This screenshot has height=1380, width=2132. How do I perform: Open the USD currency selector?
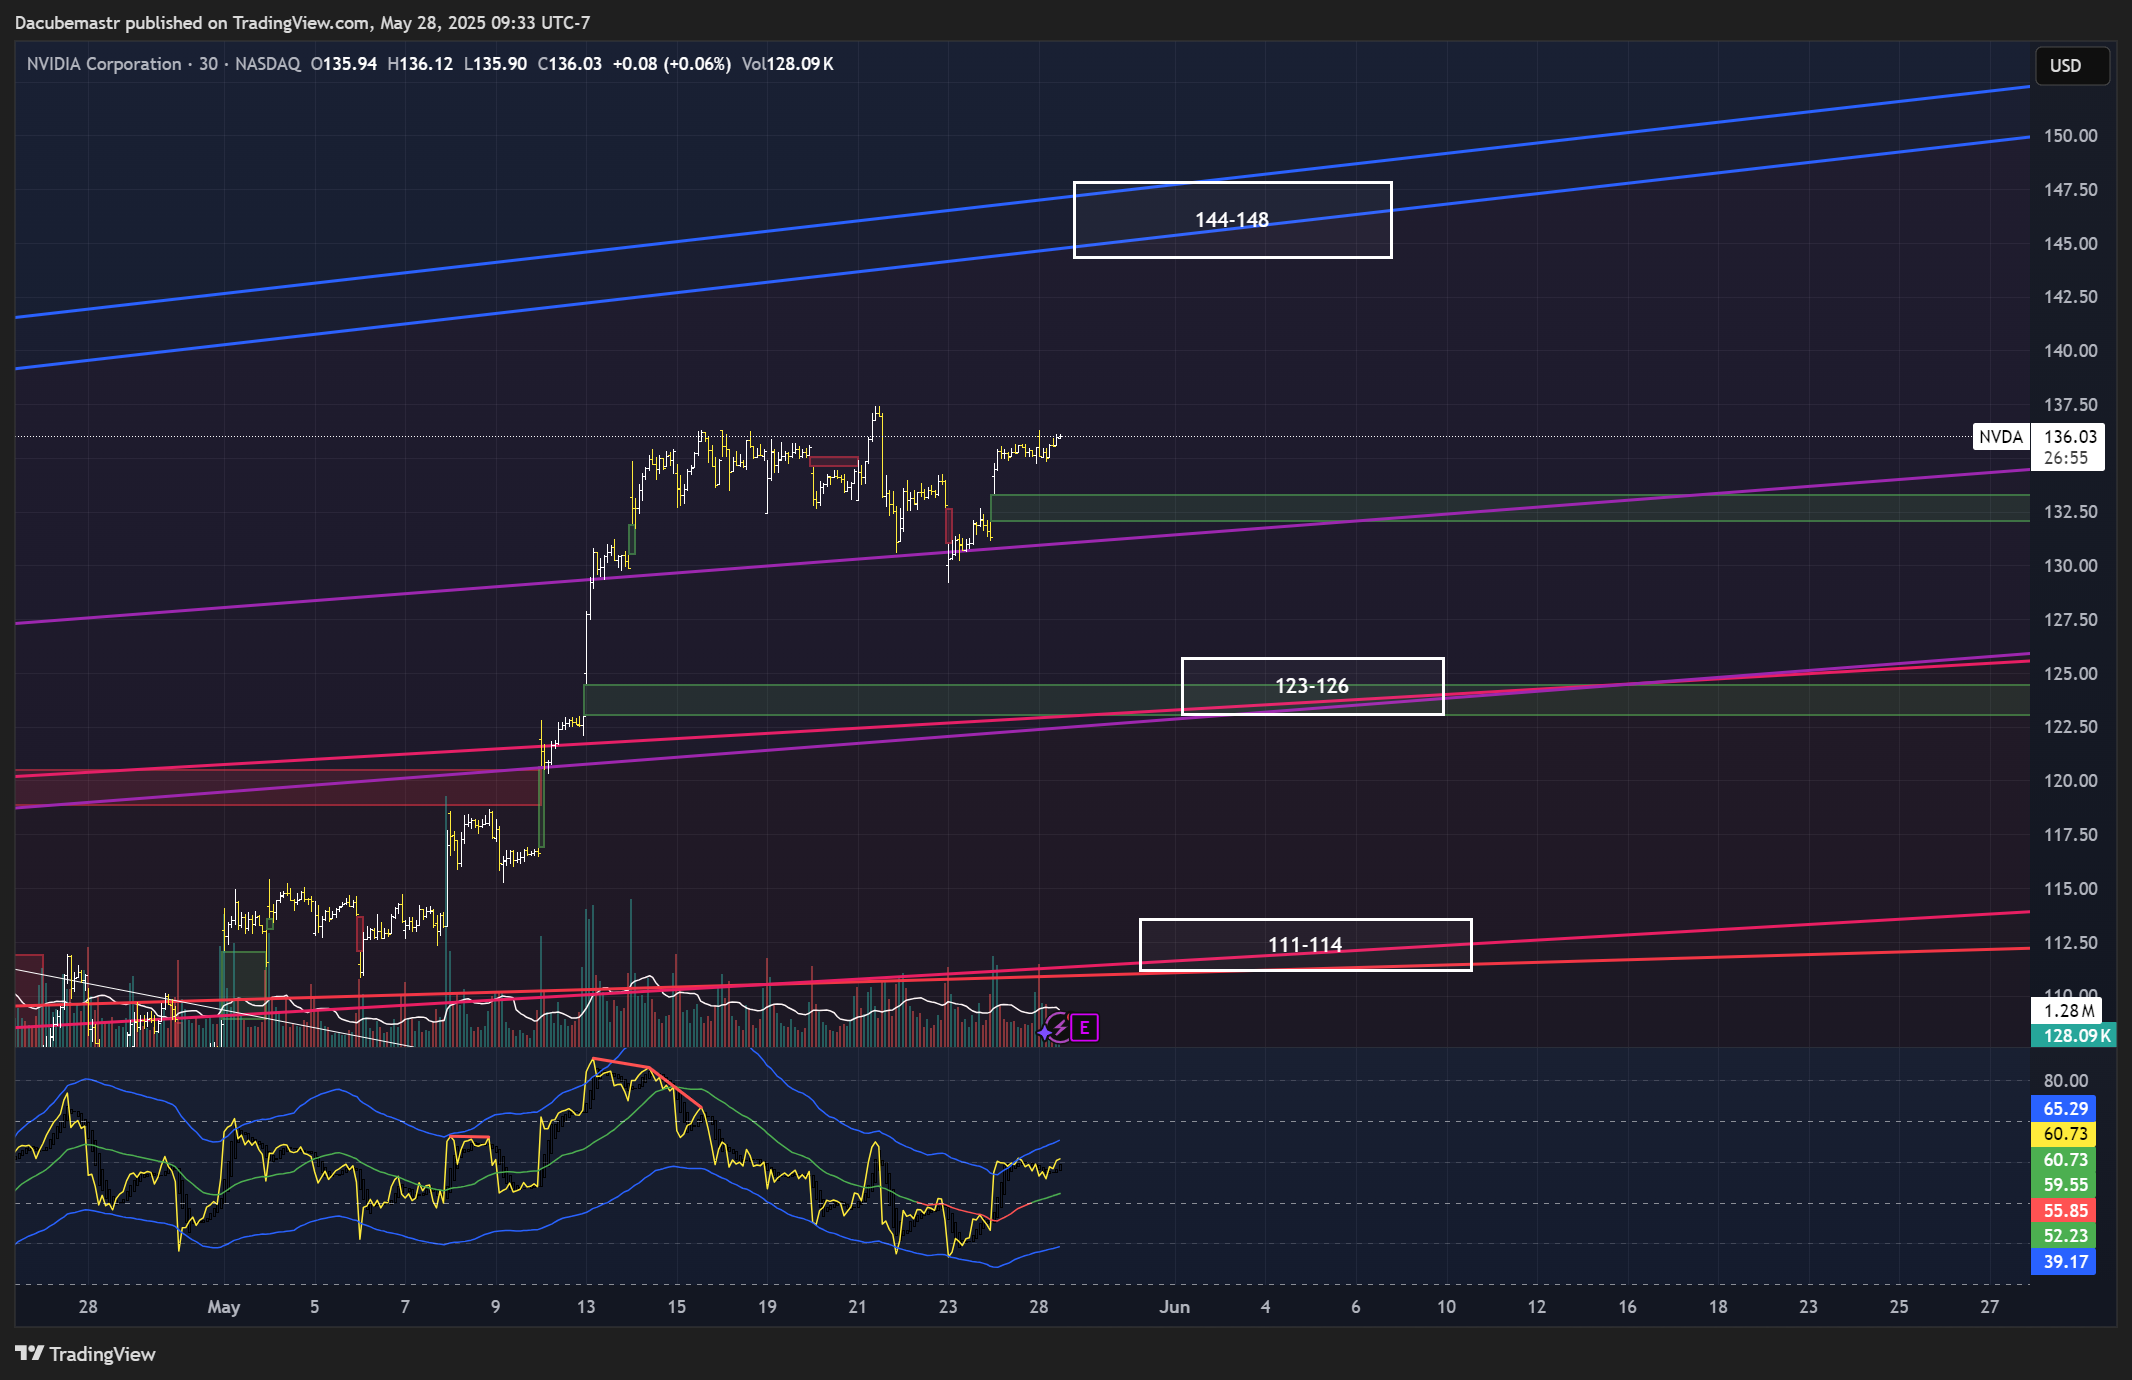[2072, 66]
